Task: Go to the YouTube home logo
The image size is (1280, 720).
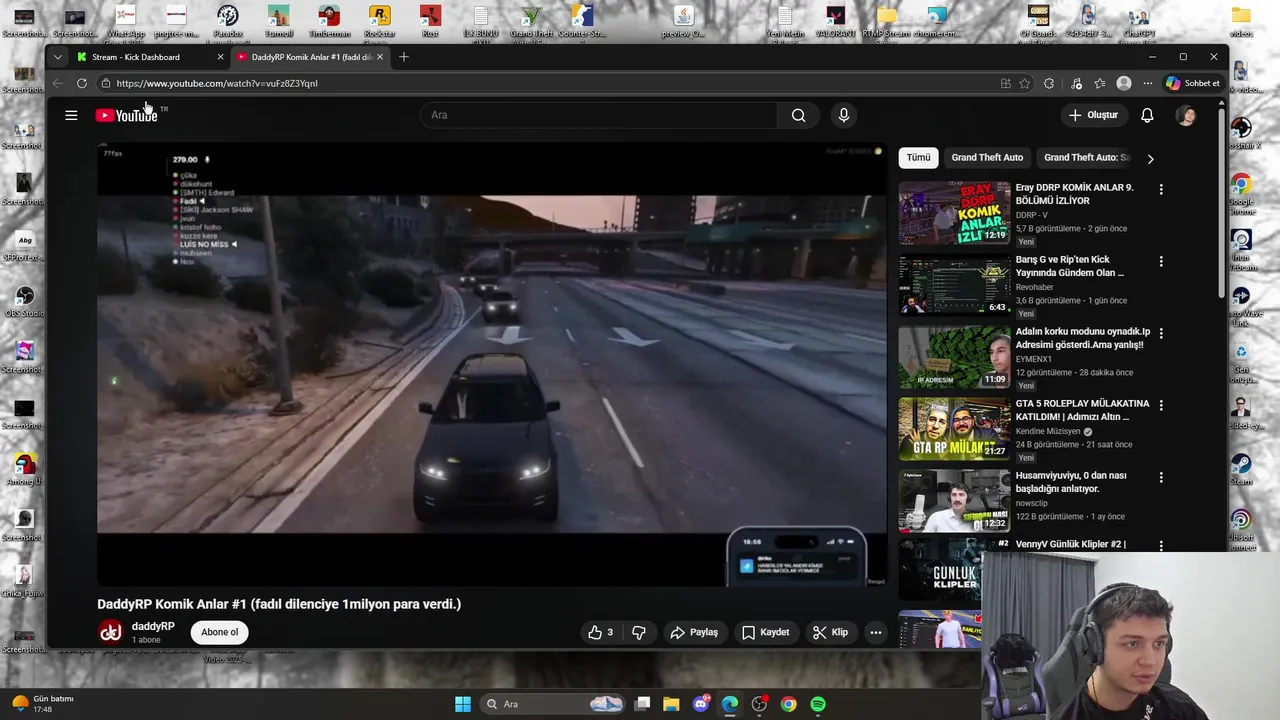Action: [x=127, y=115]
